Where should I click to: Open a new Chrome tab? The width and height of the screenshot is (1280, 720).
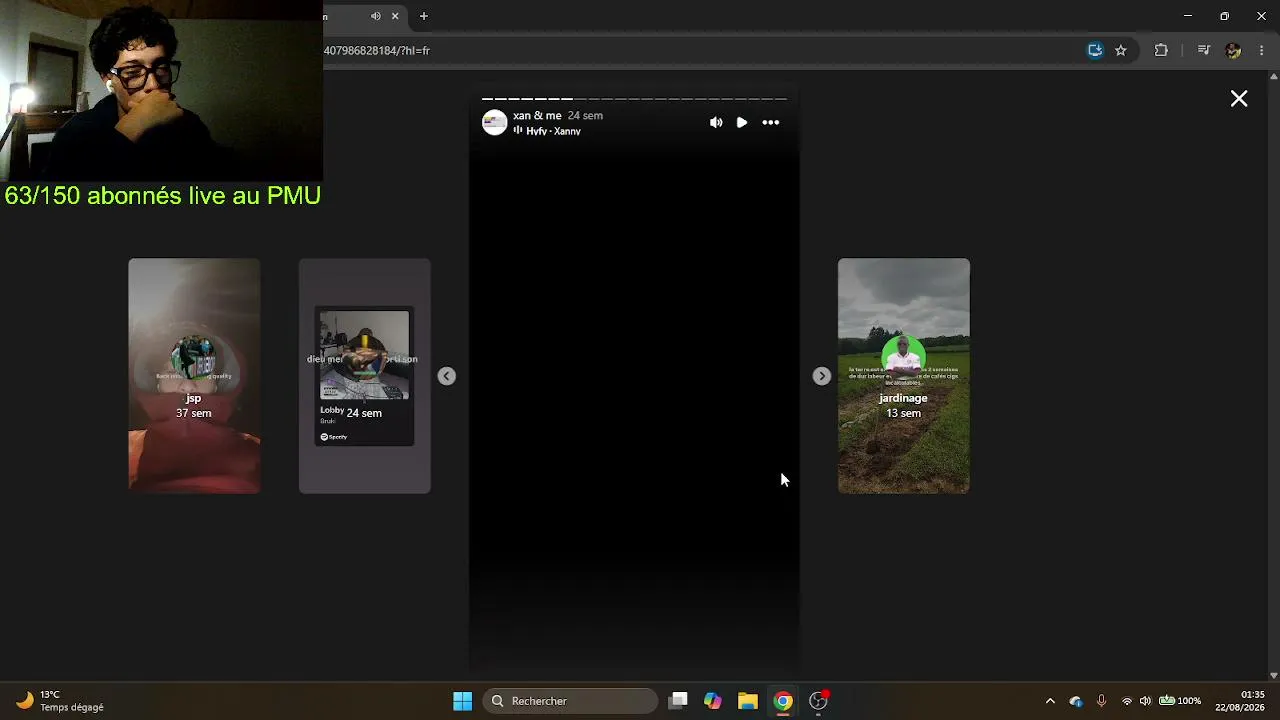pyautogui.click(x=424, y=16)
